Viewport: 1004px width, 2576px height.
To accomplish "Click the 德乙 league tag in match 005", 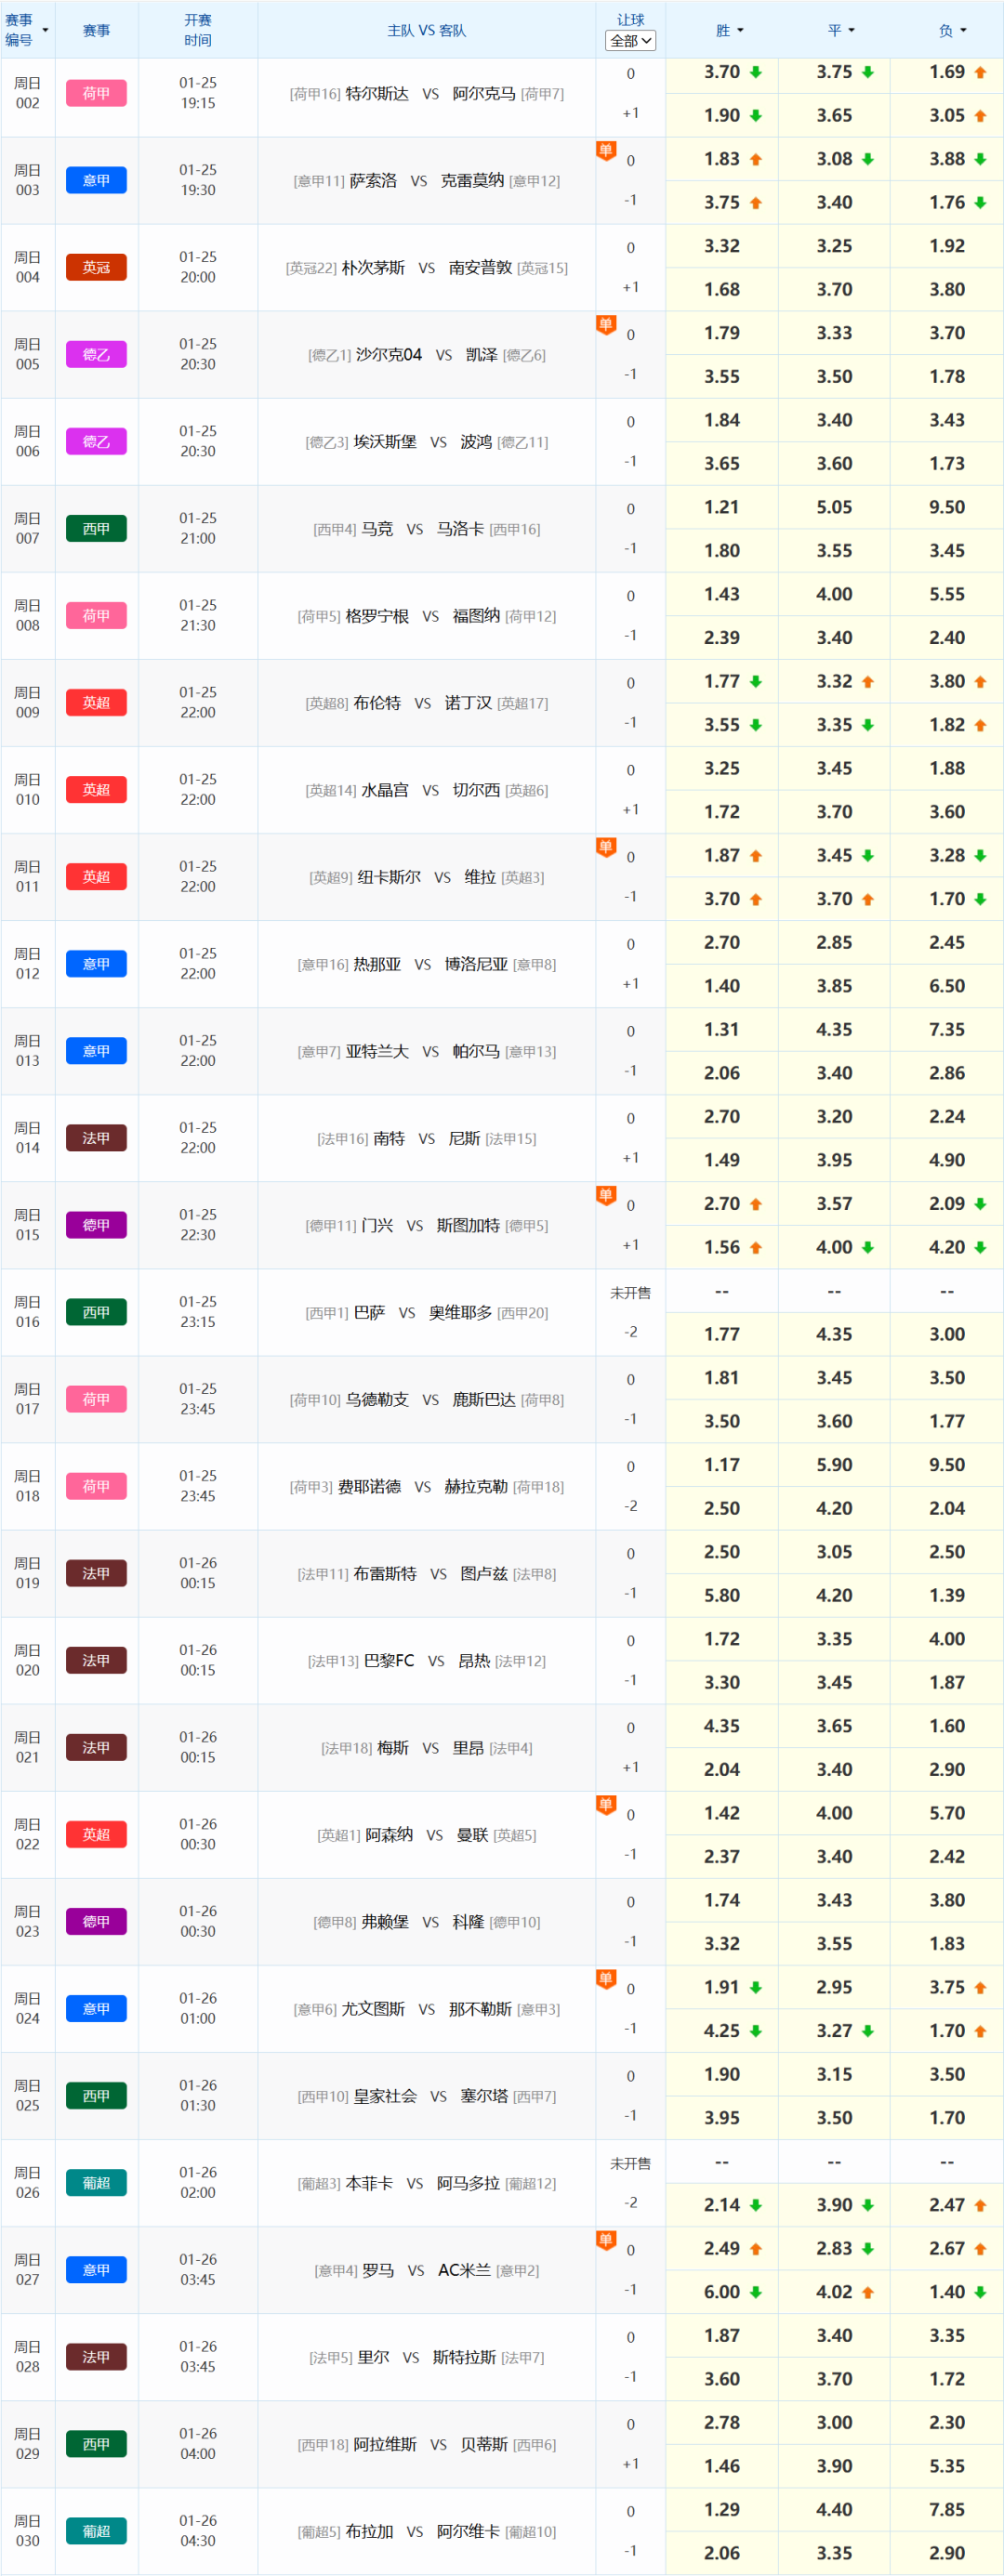I will pos(96,354).
